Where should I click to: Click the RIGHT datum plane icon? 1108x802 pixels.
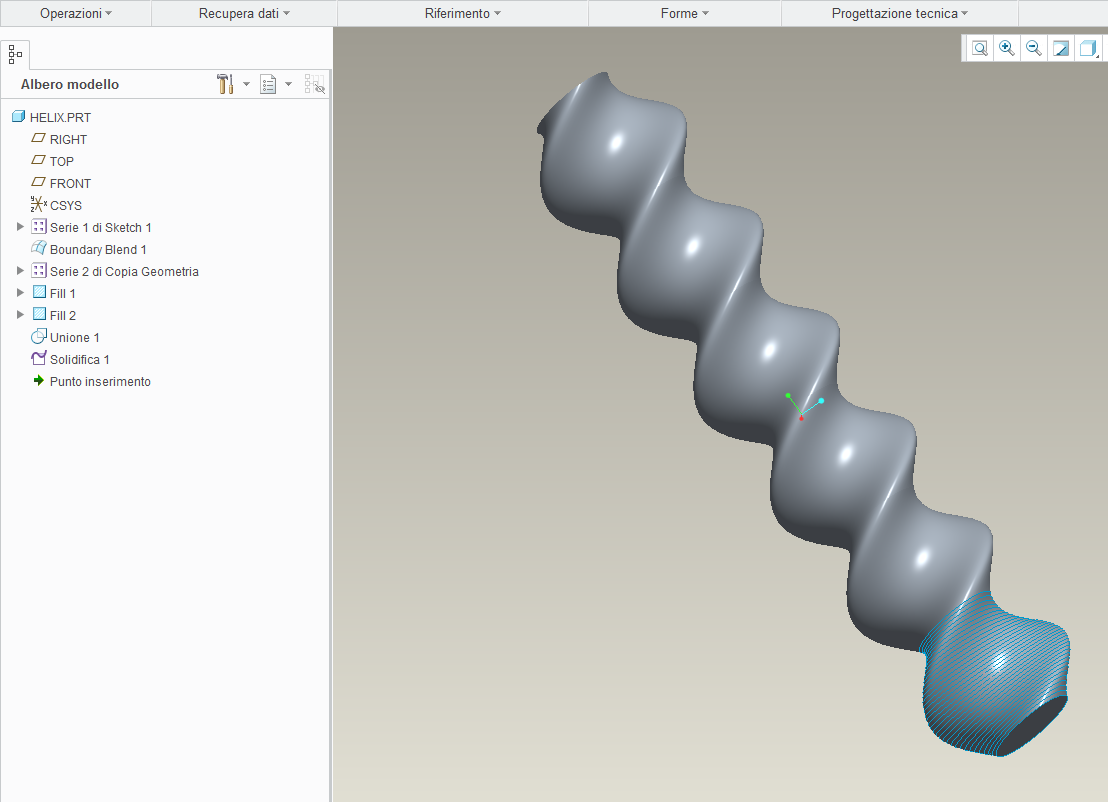click(39, 138)
